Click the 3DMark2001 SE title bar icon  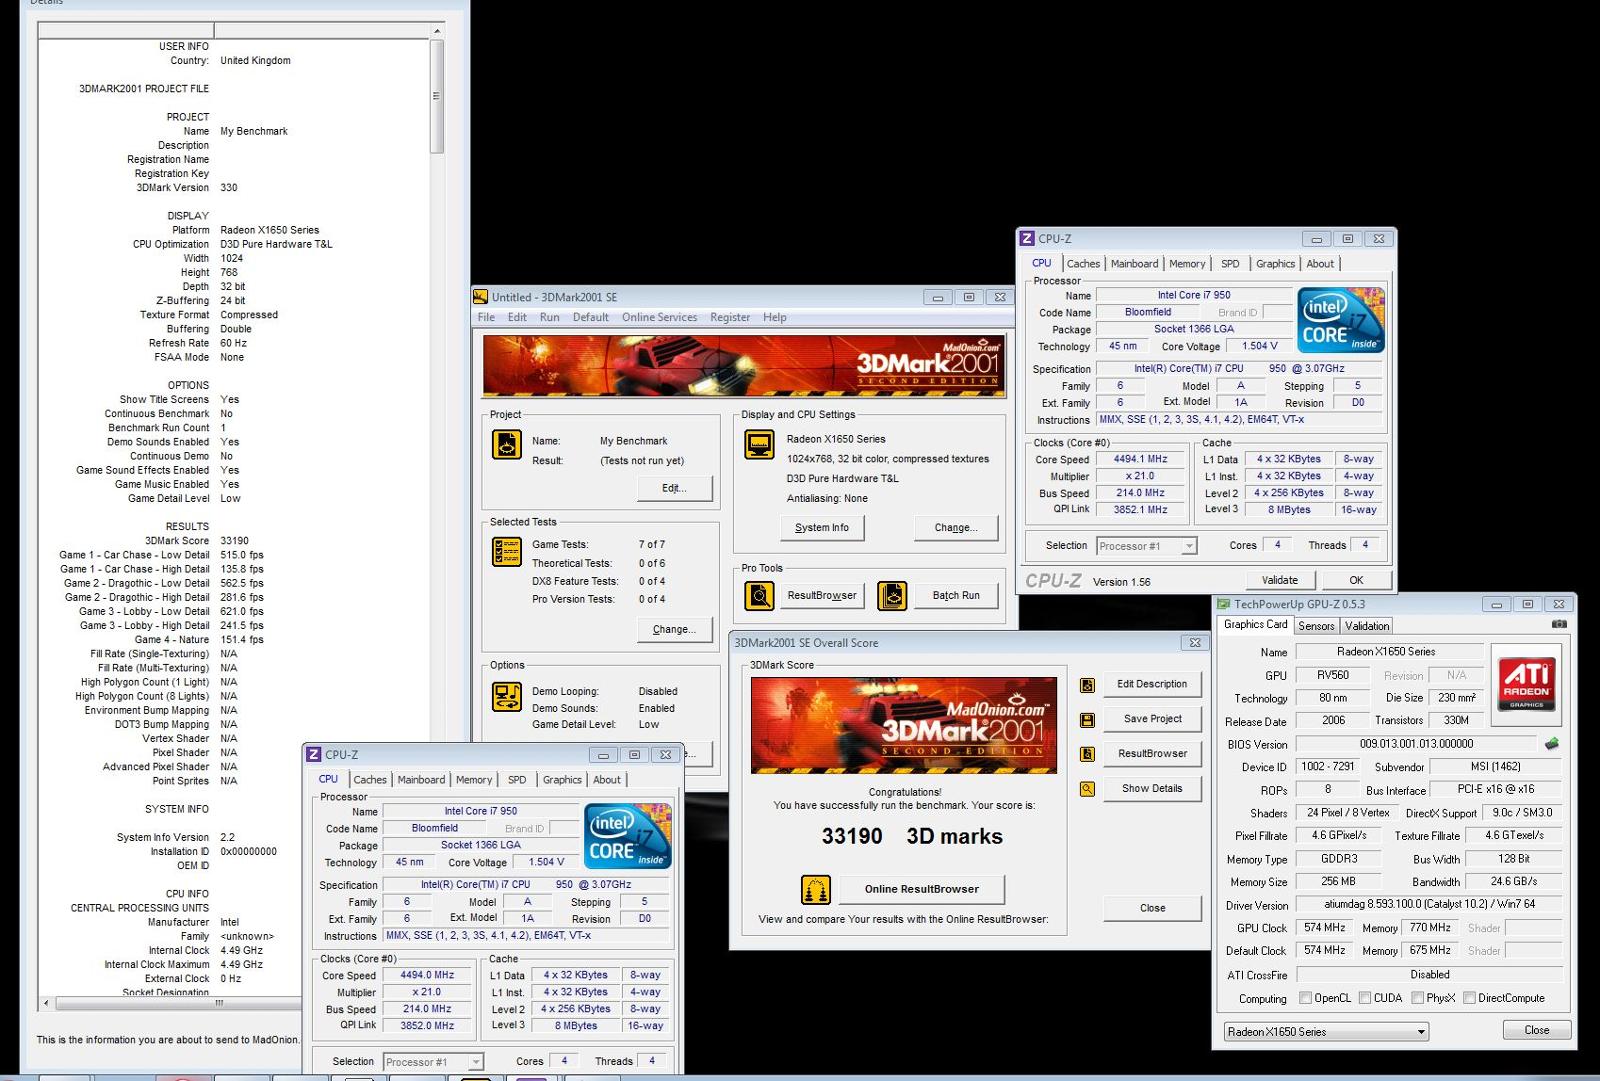point(480,297)
